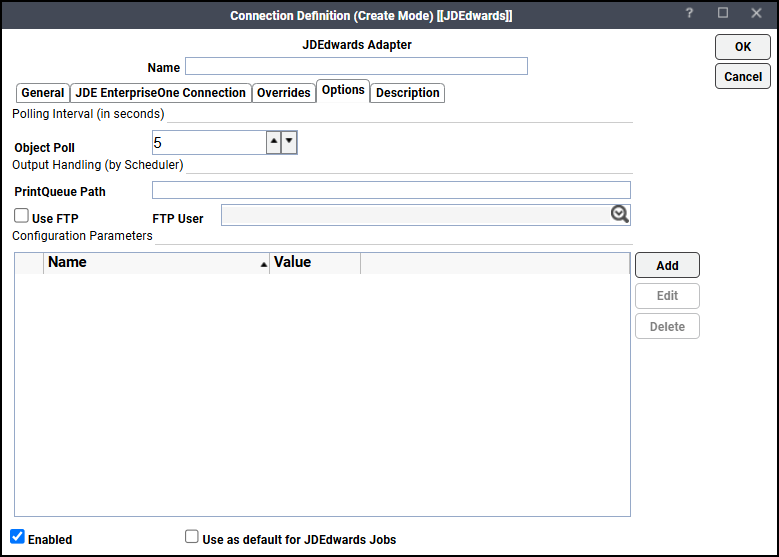779x557 pixels.
Task: Click the Edit parameter button
Action: point(667,296)
